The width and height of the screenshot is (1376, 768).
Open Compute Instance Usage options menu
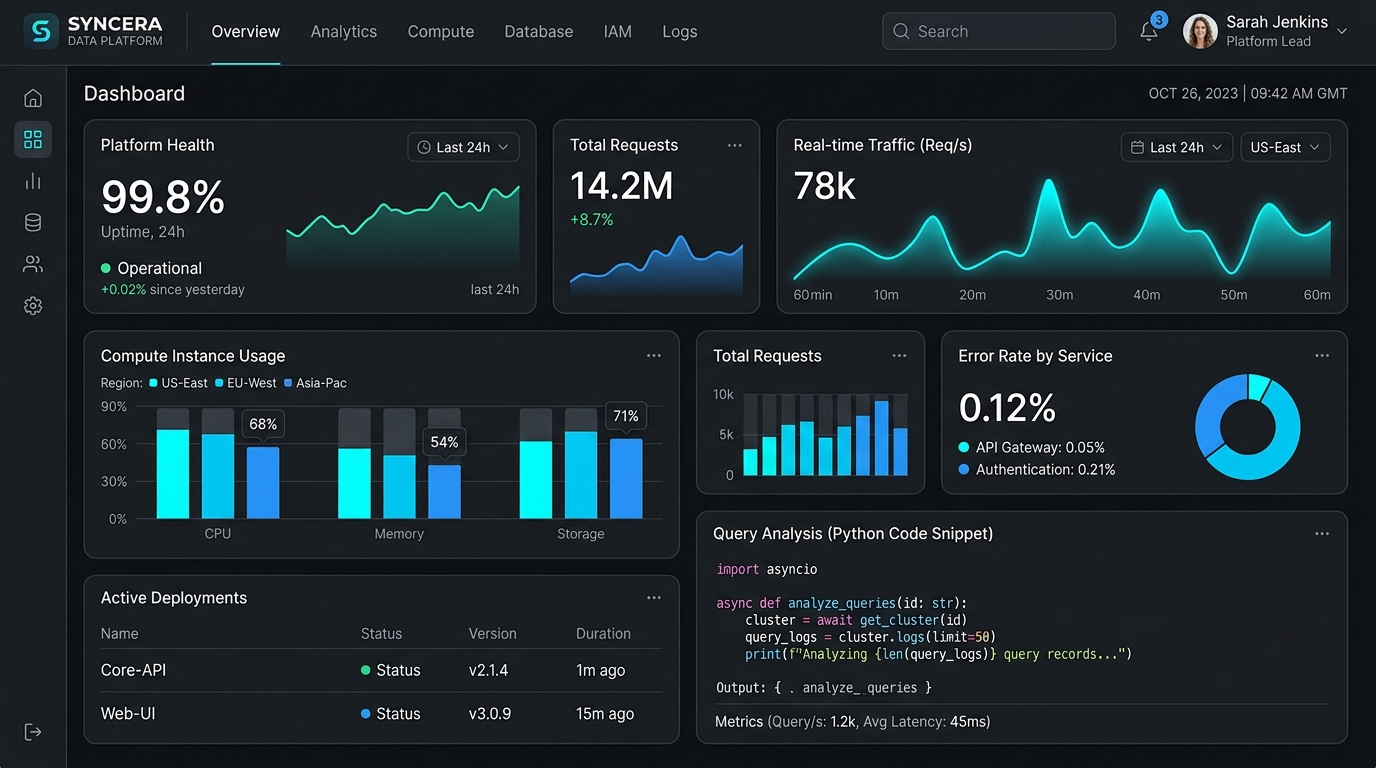tap(654, 356)
